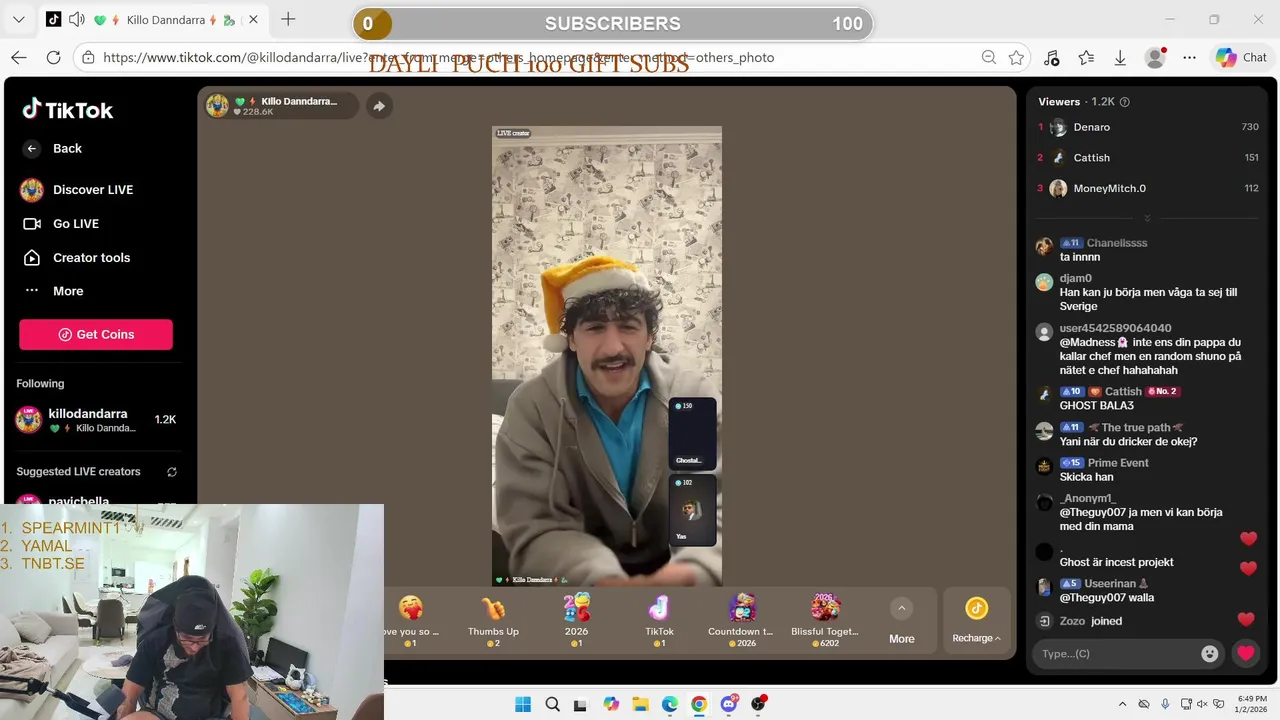The width and height of the screenshot is (1280, 720).
Task: Open Windows taskbar Search
Action: pyautogui.click(x=552, y=704)
